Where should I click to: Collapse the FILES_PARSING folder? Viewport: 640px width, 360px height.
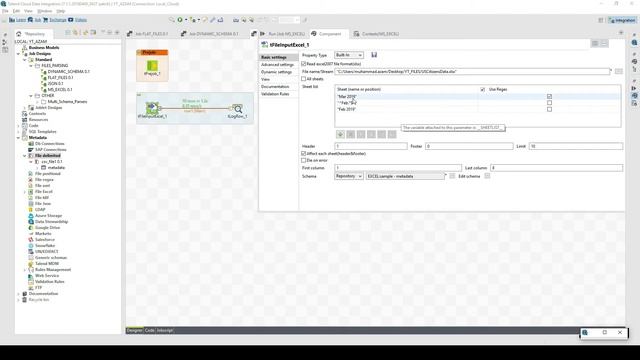click(31, 66)
